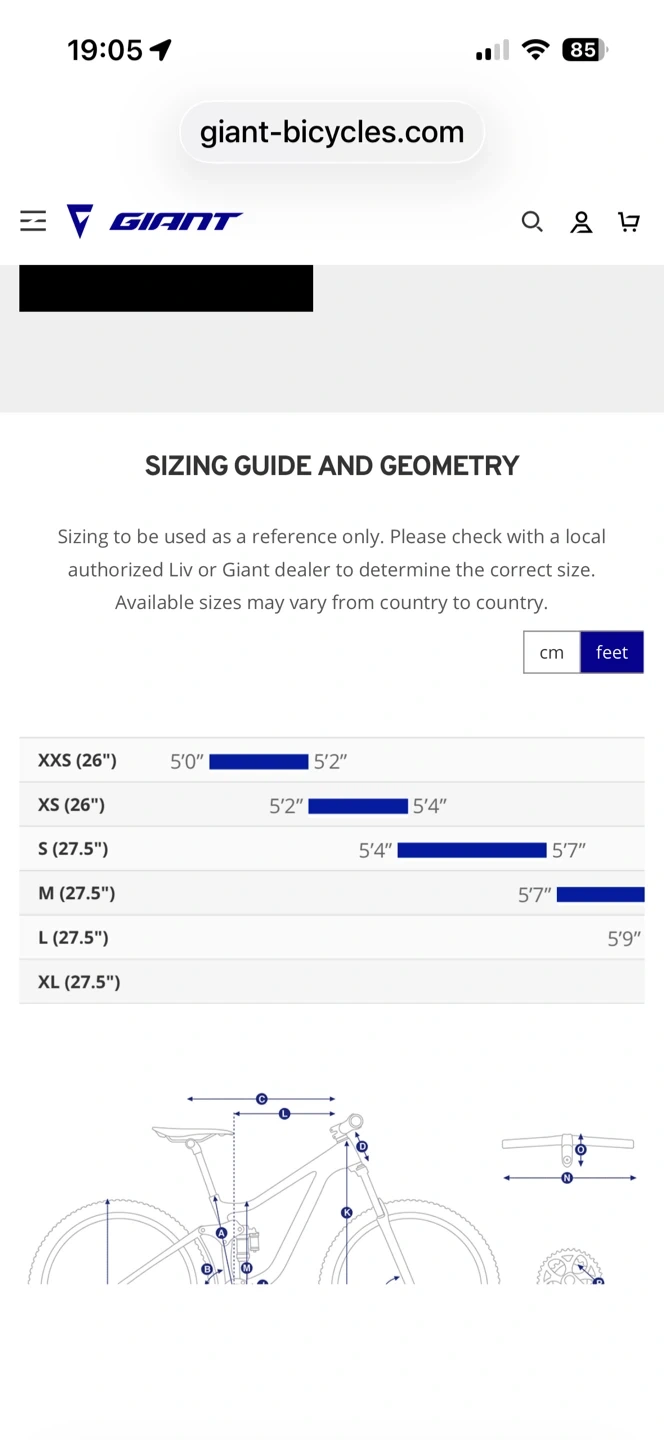This screenshot has width=664, height=1440.
Task: Tap the giant-bicycles.com address bar
Action: pyautogui.click(x=332, y=132)
